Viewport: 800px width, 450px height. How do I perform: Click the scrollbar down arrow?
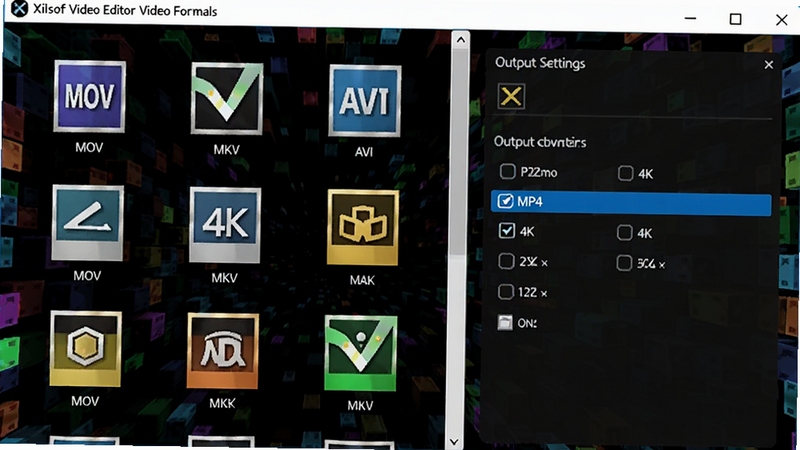(454, 441)
